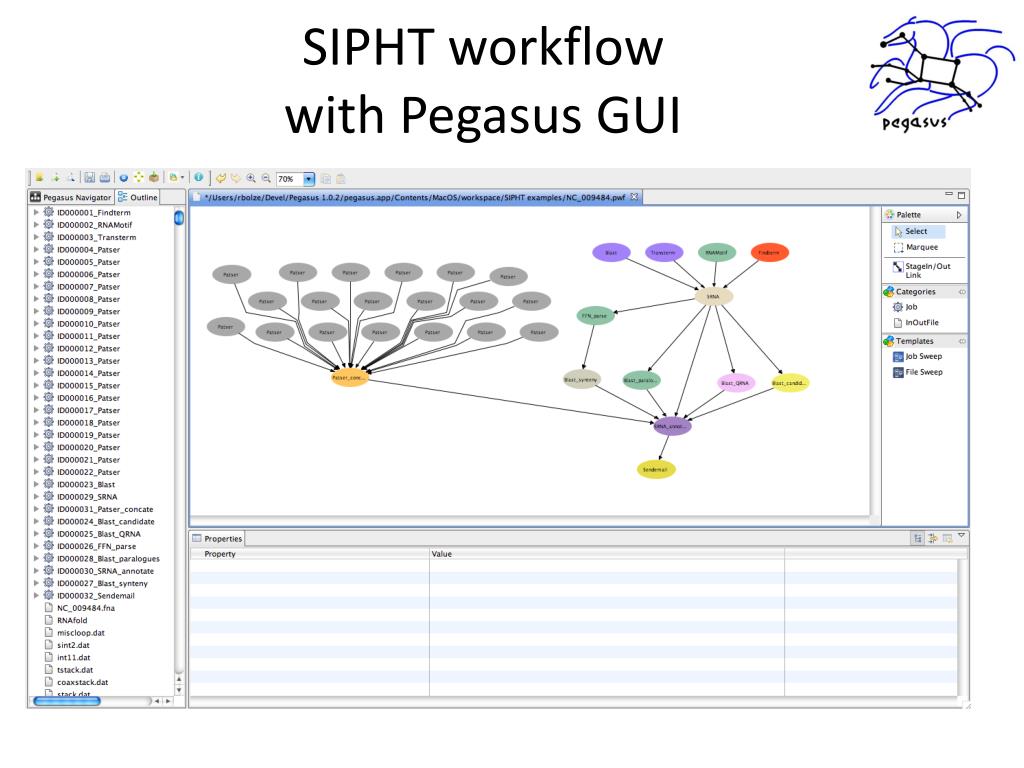Viewport: 1024px width, 768px height.
Task: Maximize the editor pane
Action: (961, 195)
